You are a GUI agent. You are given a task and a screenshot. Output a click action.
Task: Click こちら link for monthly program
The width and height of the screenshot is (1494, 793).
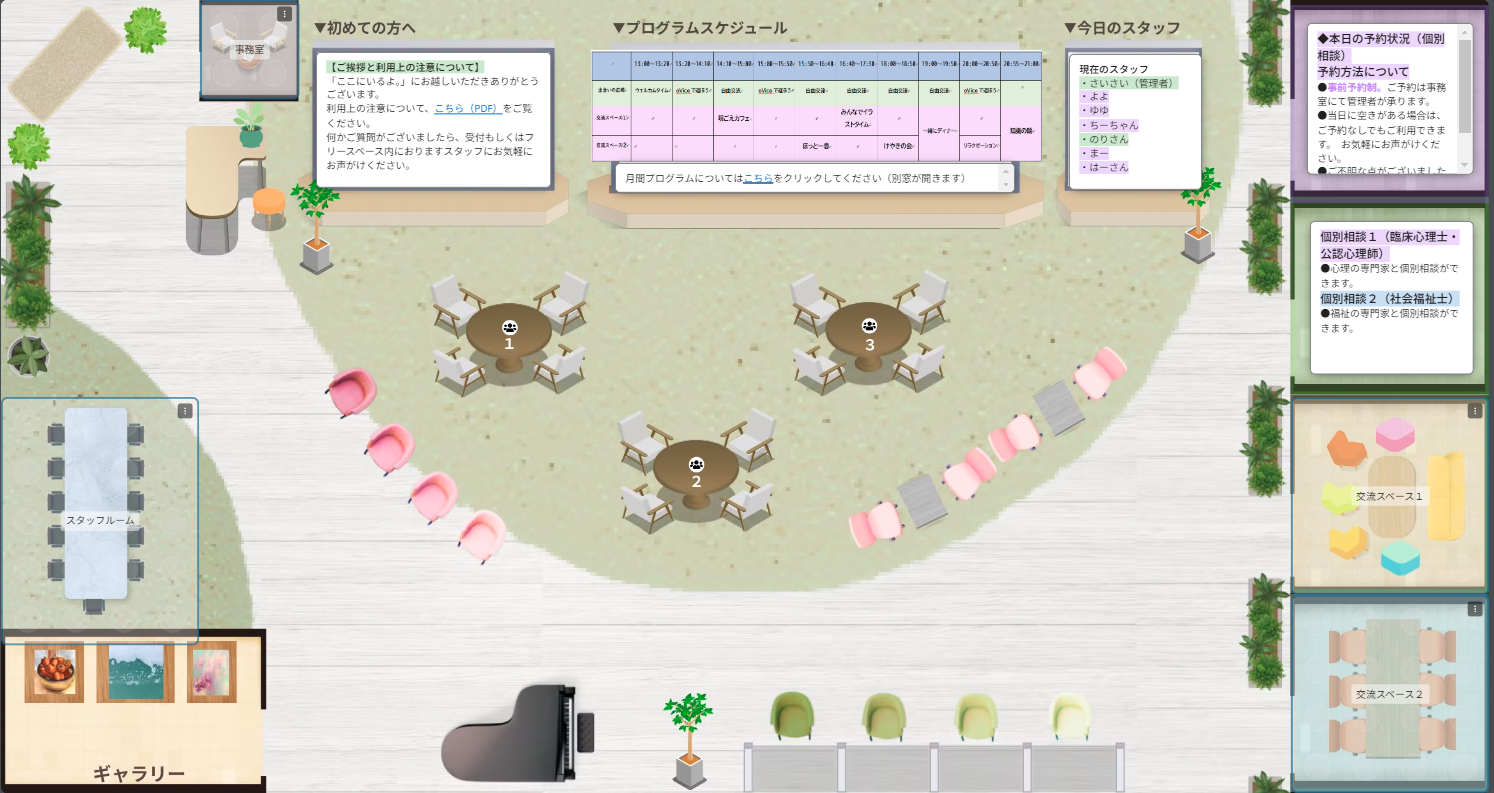757,178
